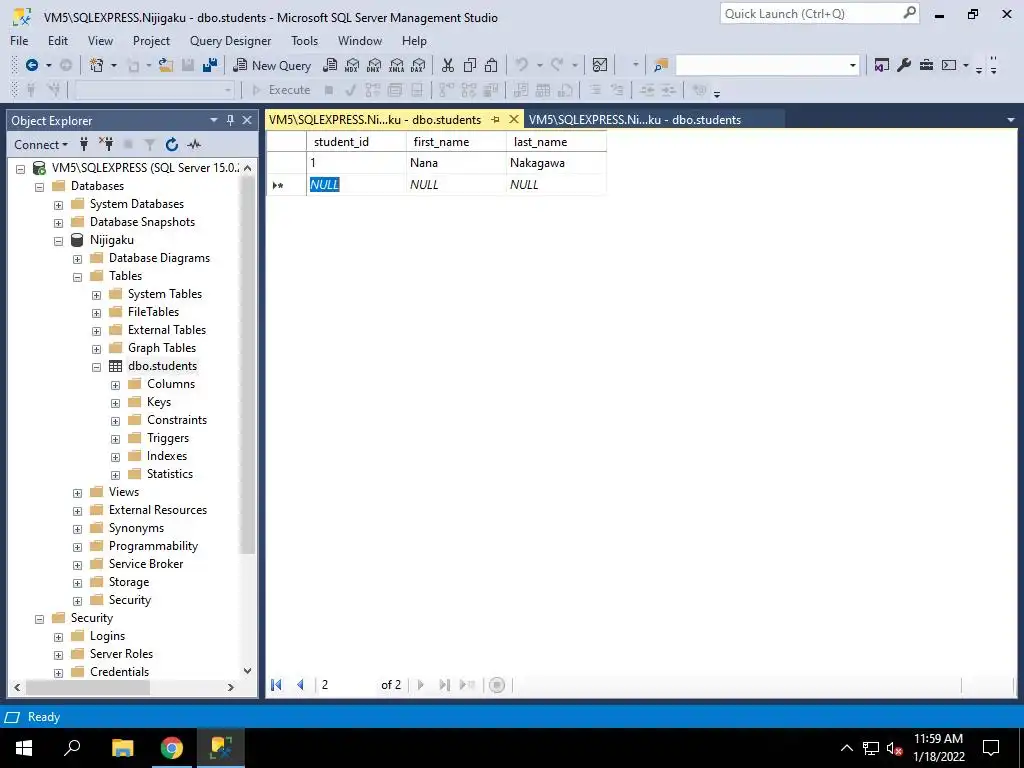Collapse the Nijigaku database node
1024x768 pixels.
point(58,240)
